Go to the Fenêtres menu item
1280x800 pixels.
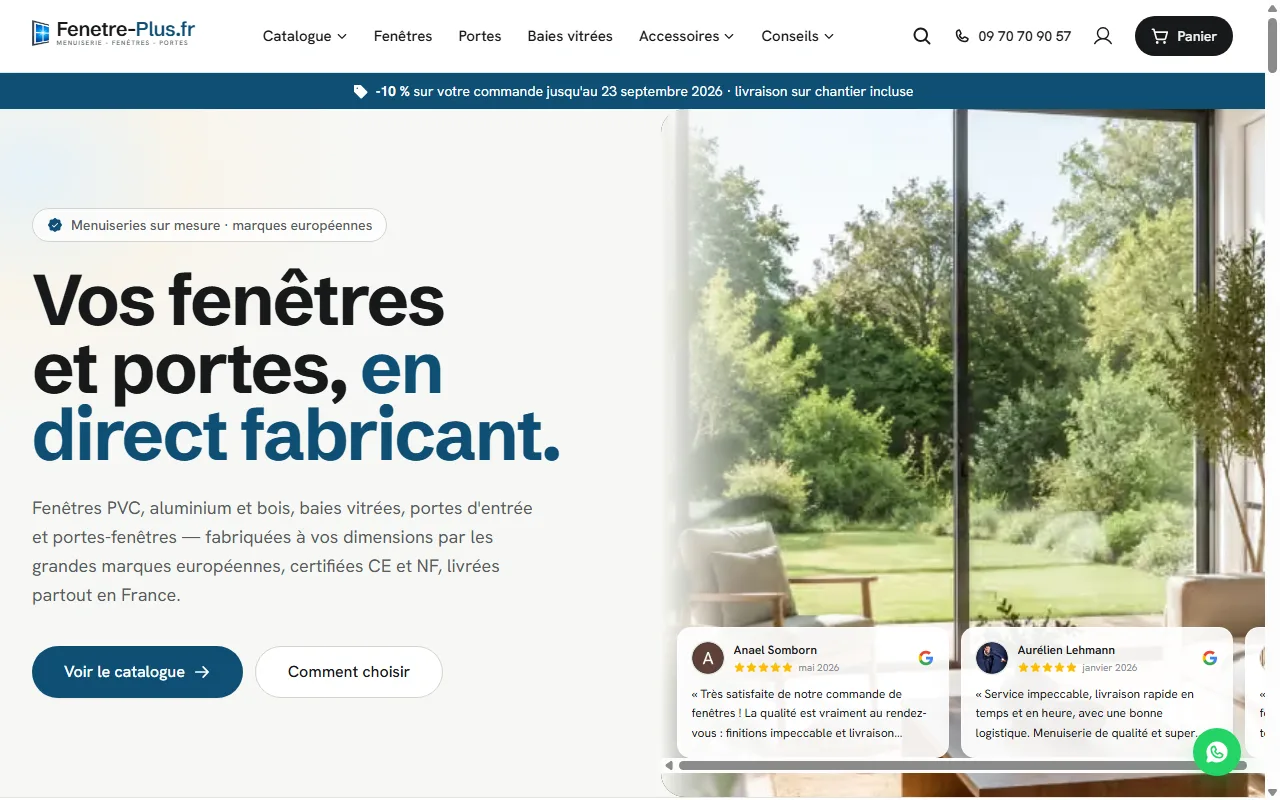[403, 36]
